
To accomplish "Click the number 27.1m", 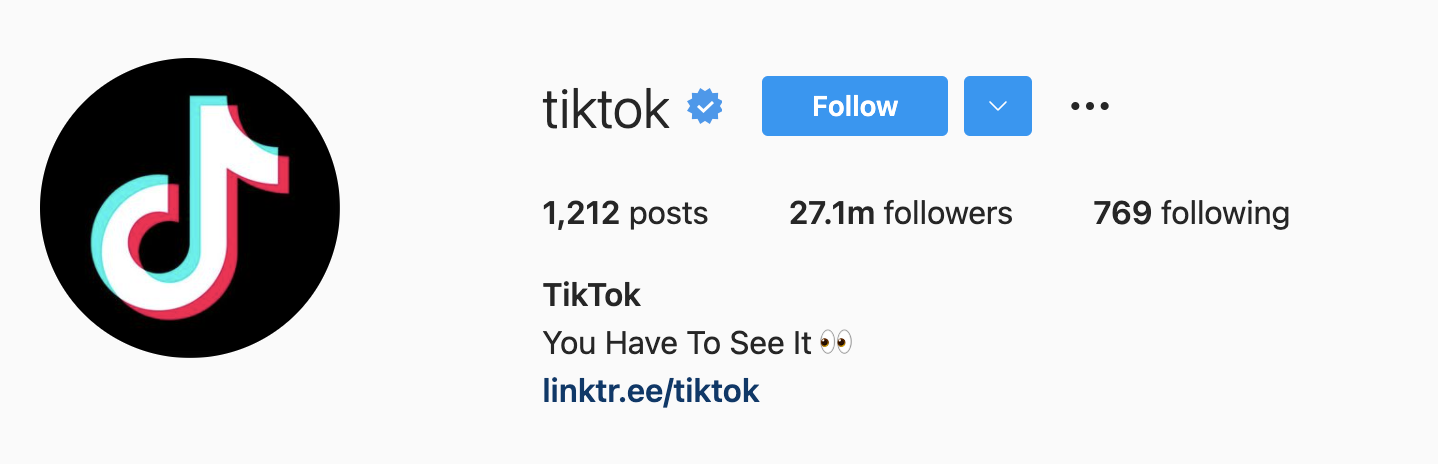I will [832, 213].
